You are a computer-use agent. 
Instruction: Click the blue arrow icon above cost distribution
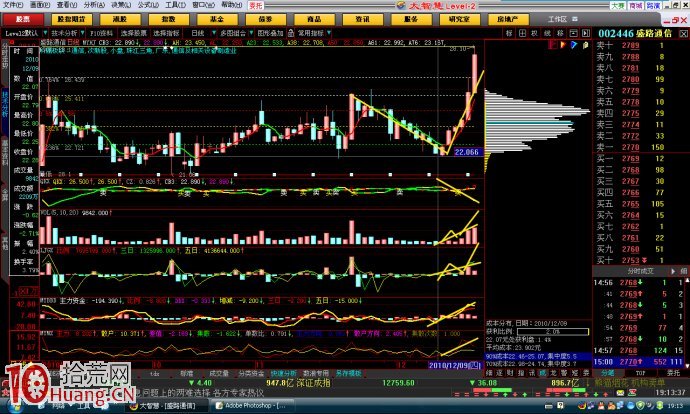coord(574,44)
